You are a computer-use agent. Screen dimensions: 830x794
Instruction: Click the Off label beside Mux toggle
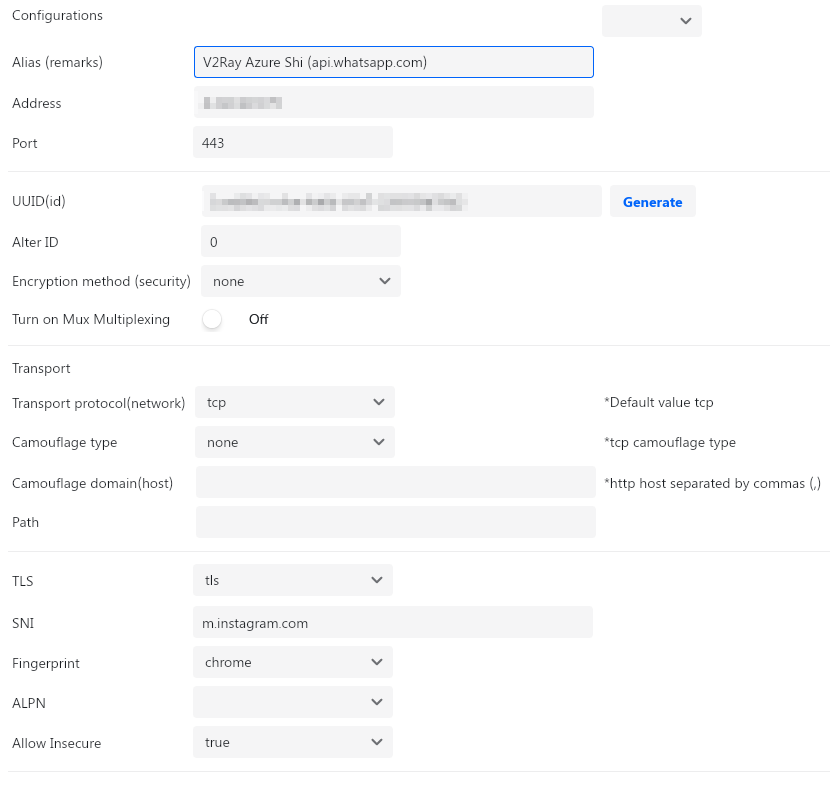[x=258, y=320]
